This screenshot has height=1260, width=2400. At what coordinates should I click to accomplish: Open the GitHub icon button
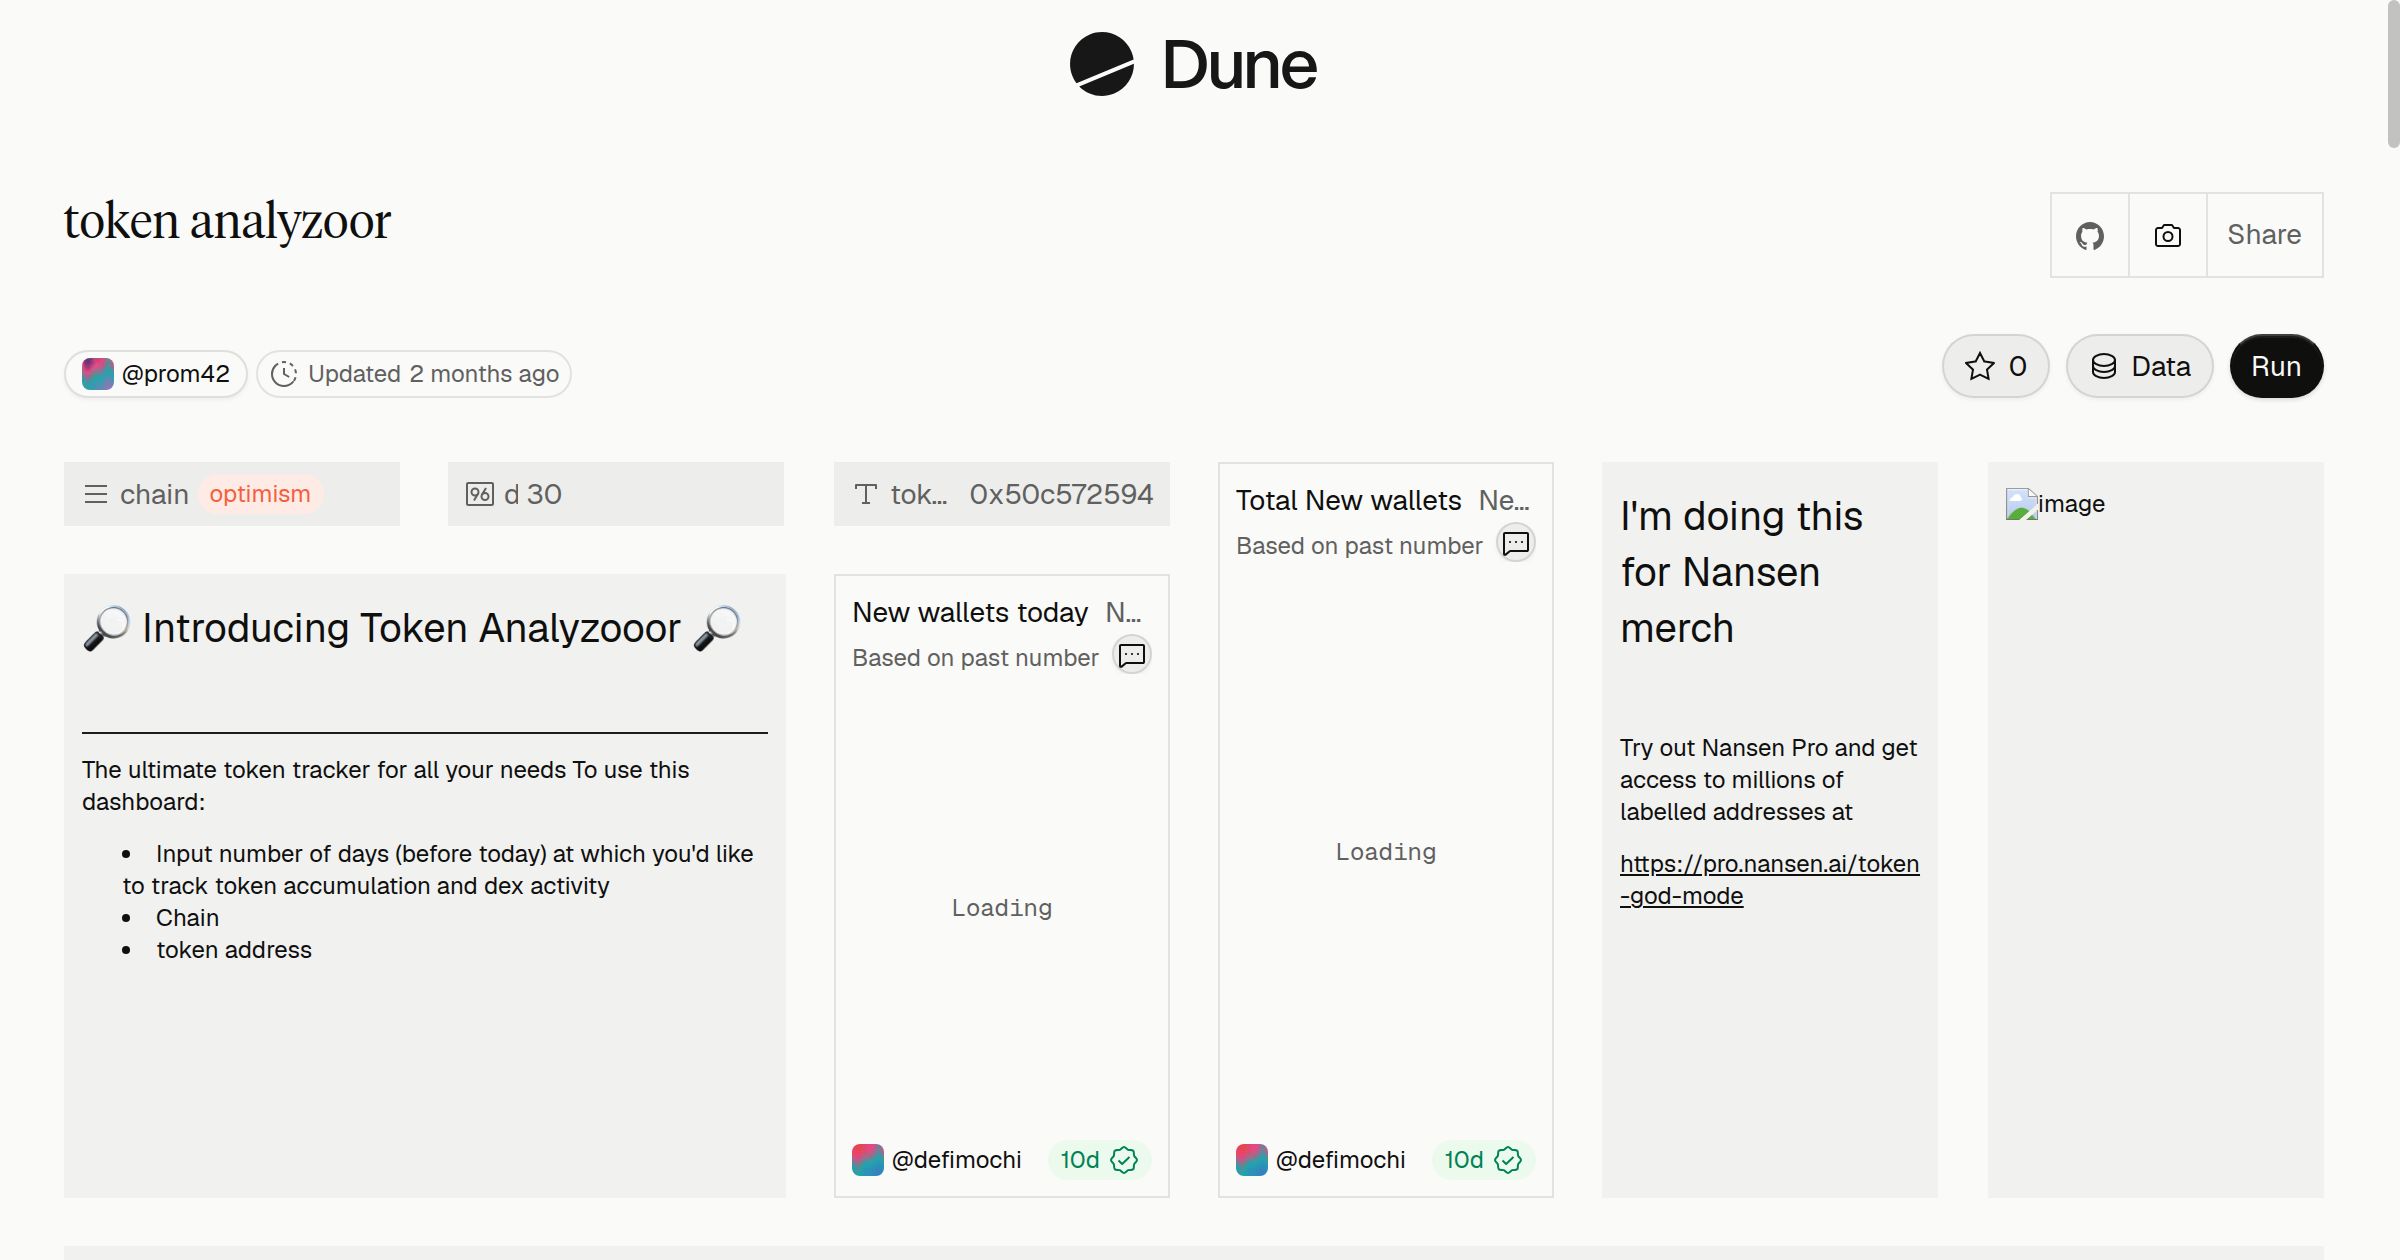pos(2089,235)
